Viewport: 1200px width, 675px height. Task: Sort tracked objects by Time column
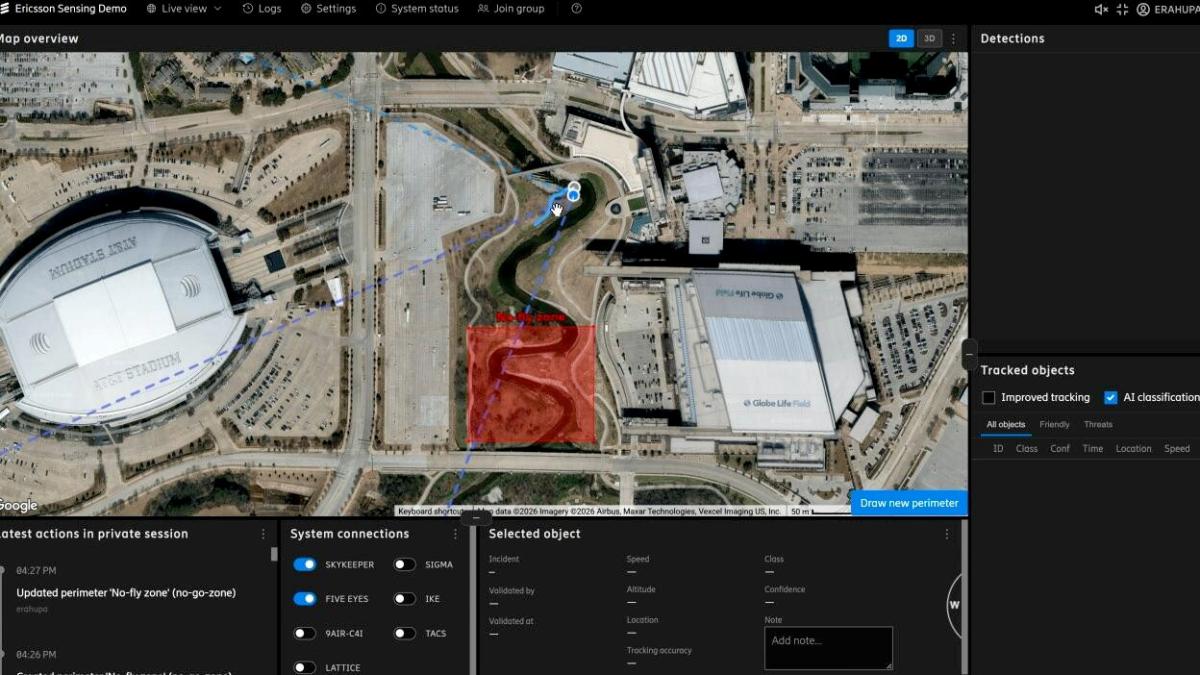1093,449
